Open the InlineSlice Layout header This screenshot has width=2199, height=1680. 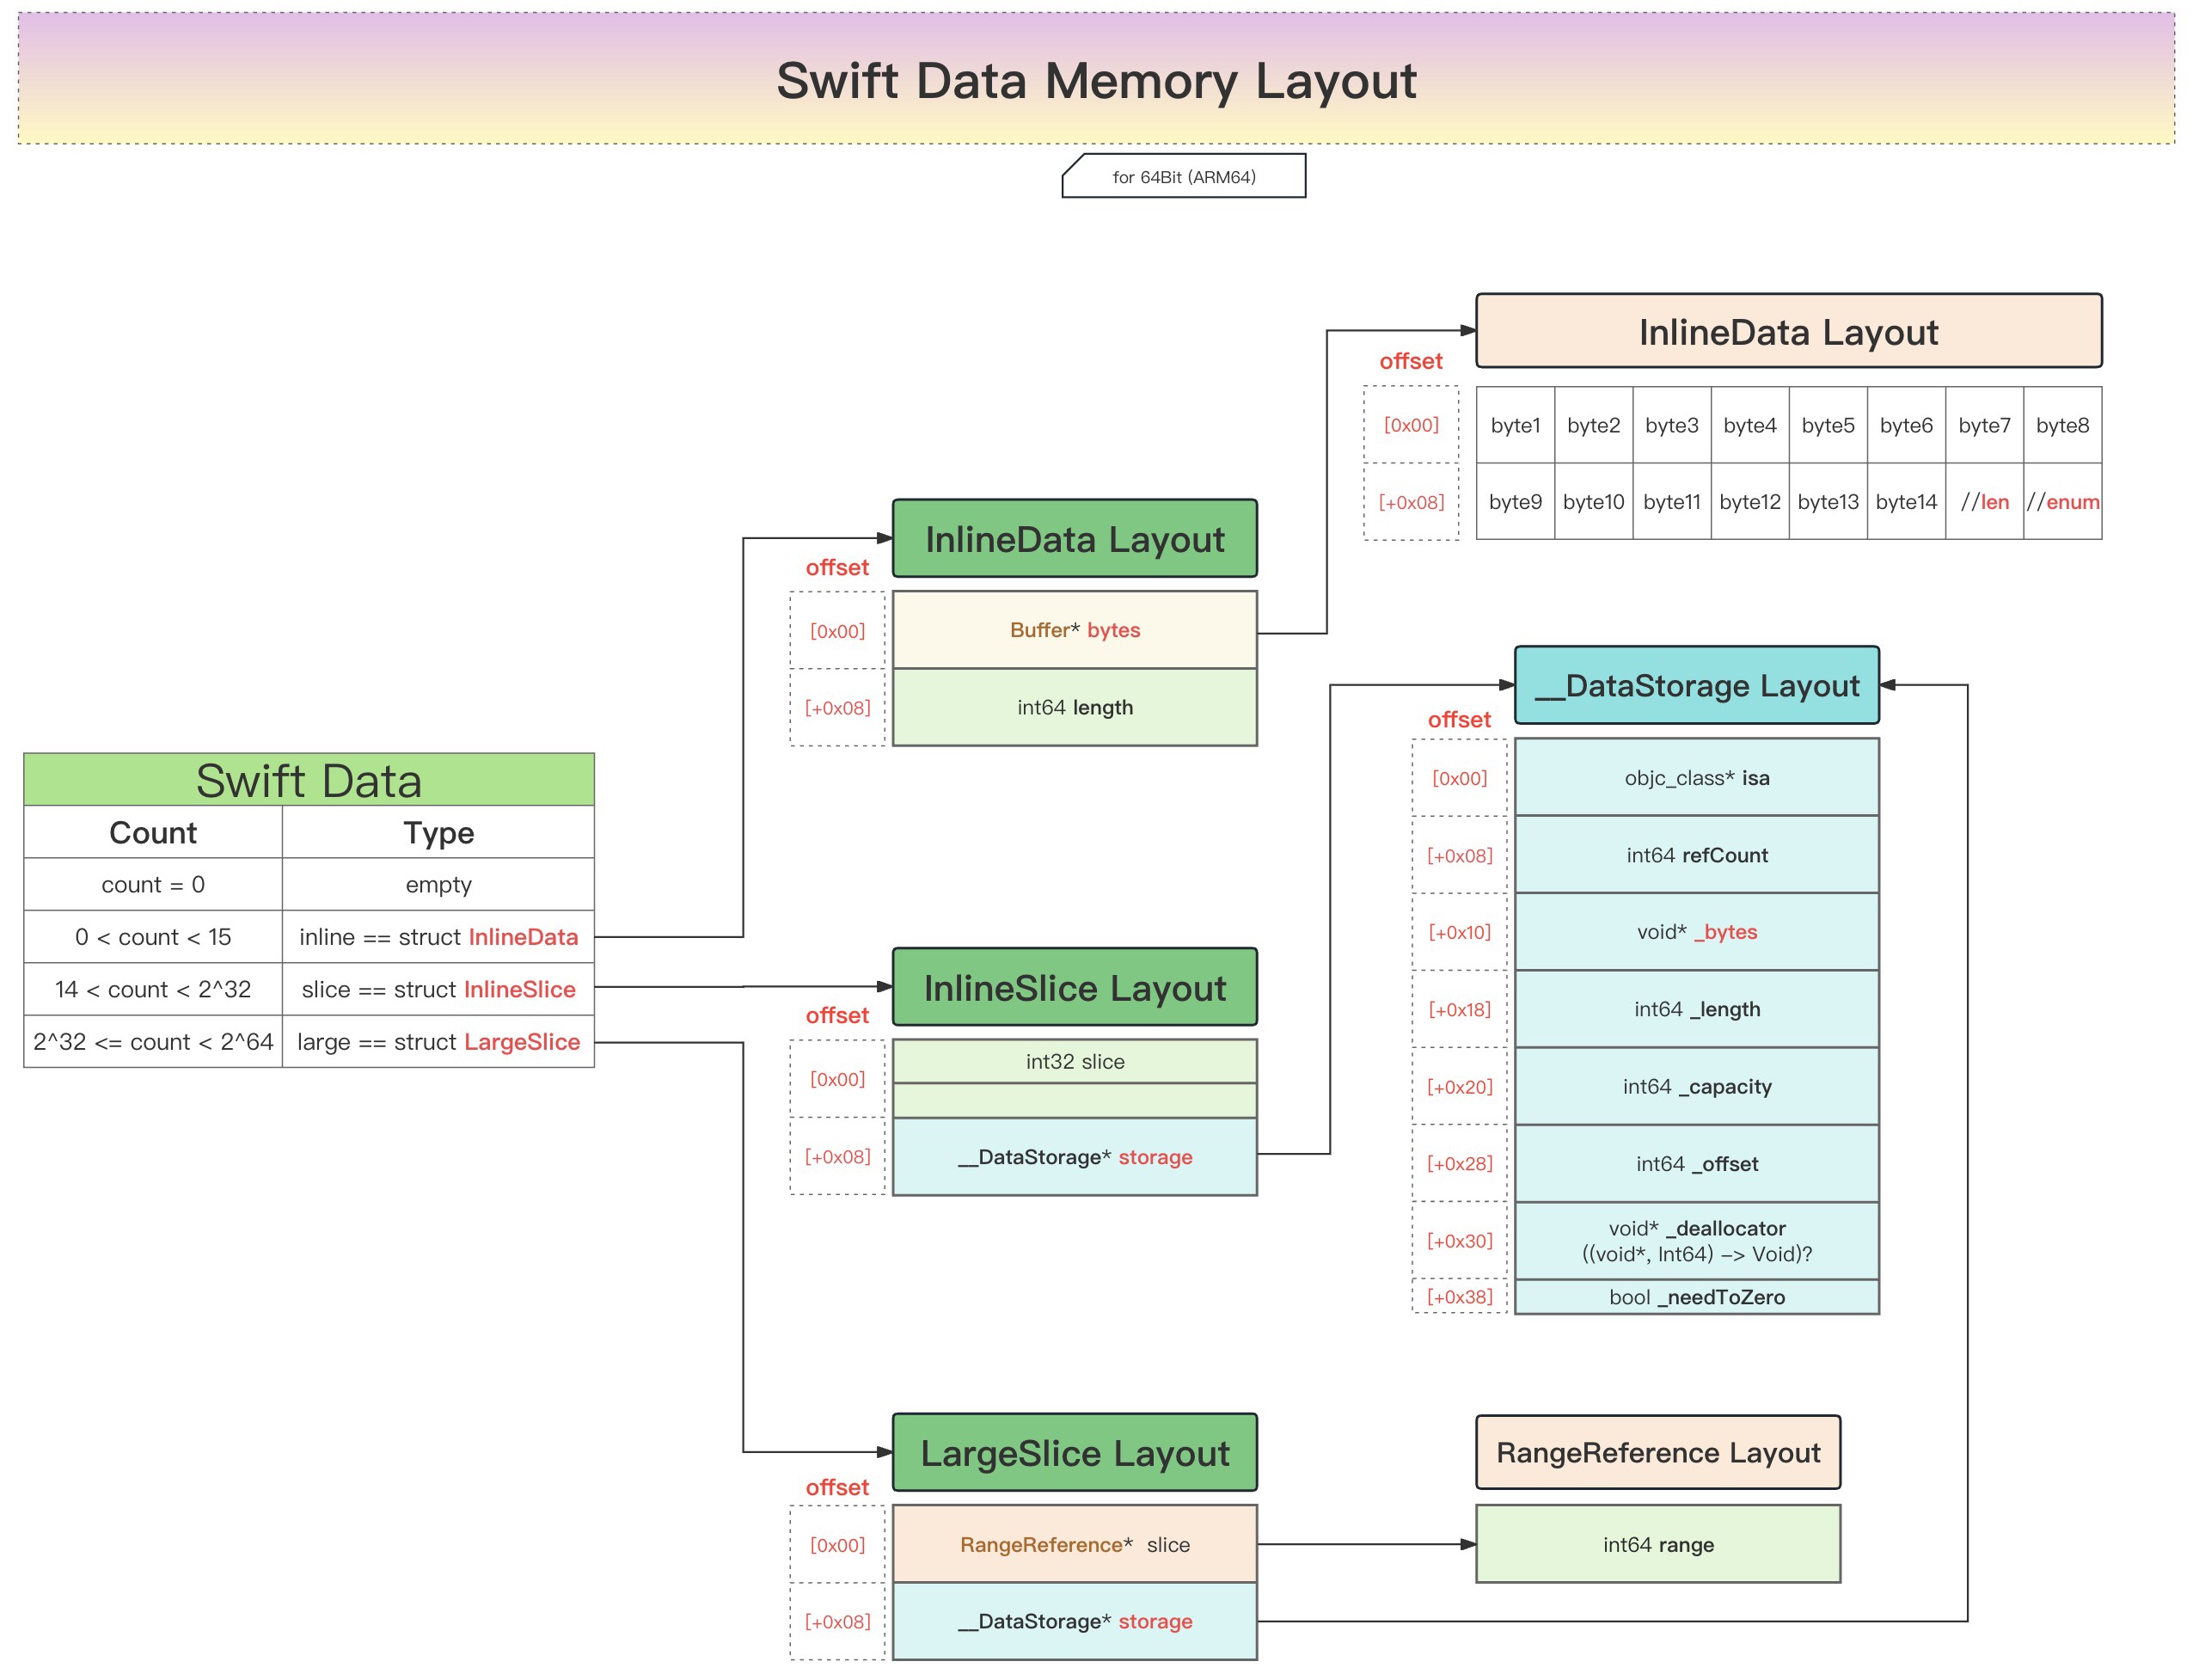click(x=1074, y=988)
